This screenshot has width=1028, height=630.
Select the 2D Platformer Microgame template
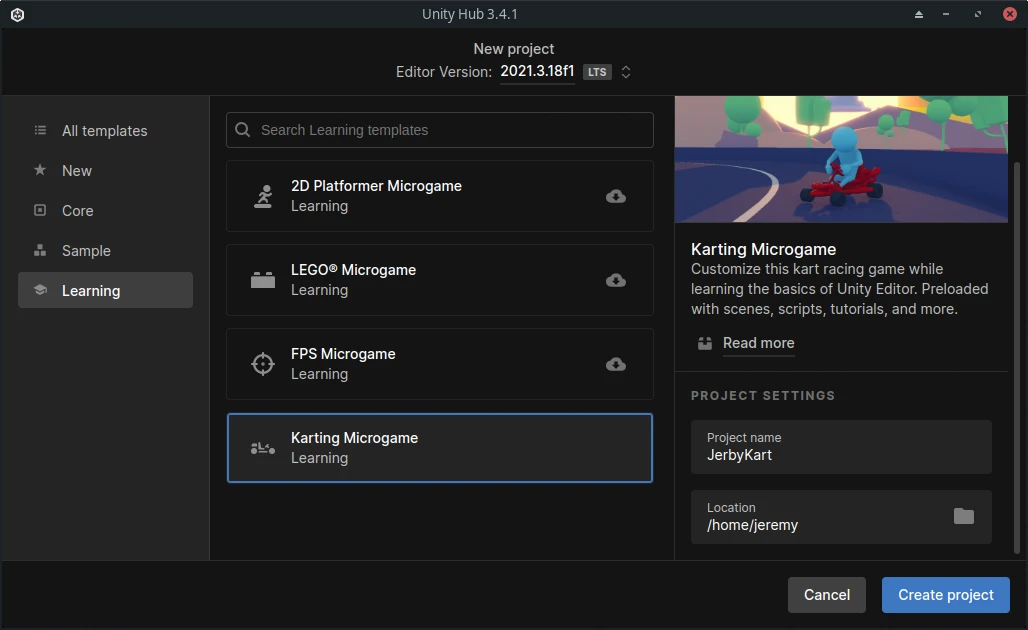click(440, 196)
